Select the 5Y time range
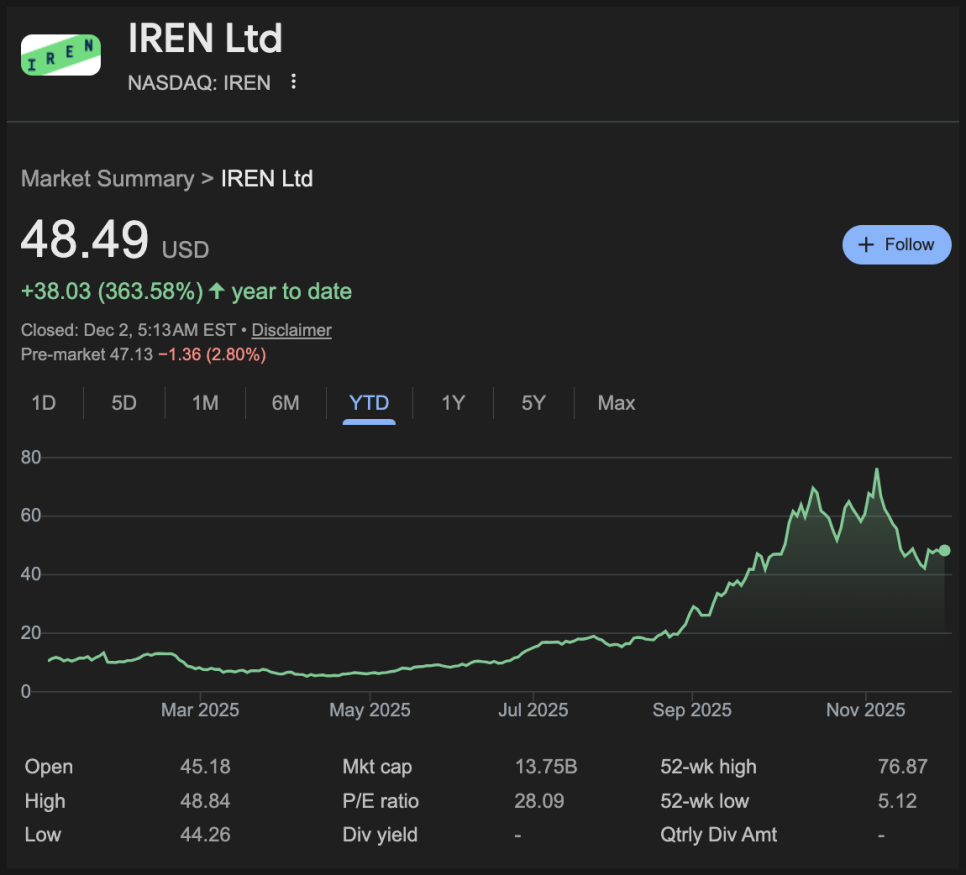966x875 pixels. pyautogui.click(x=533, y=403)
